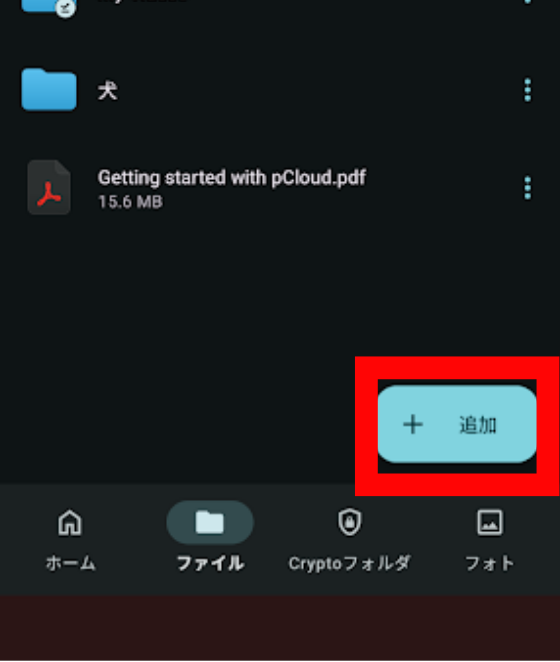Open the partially visible top folder icon
The width and height of the screenshot is (560, 662).
tap(48, 8)
